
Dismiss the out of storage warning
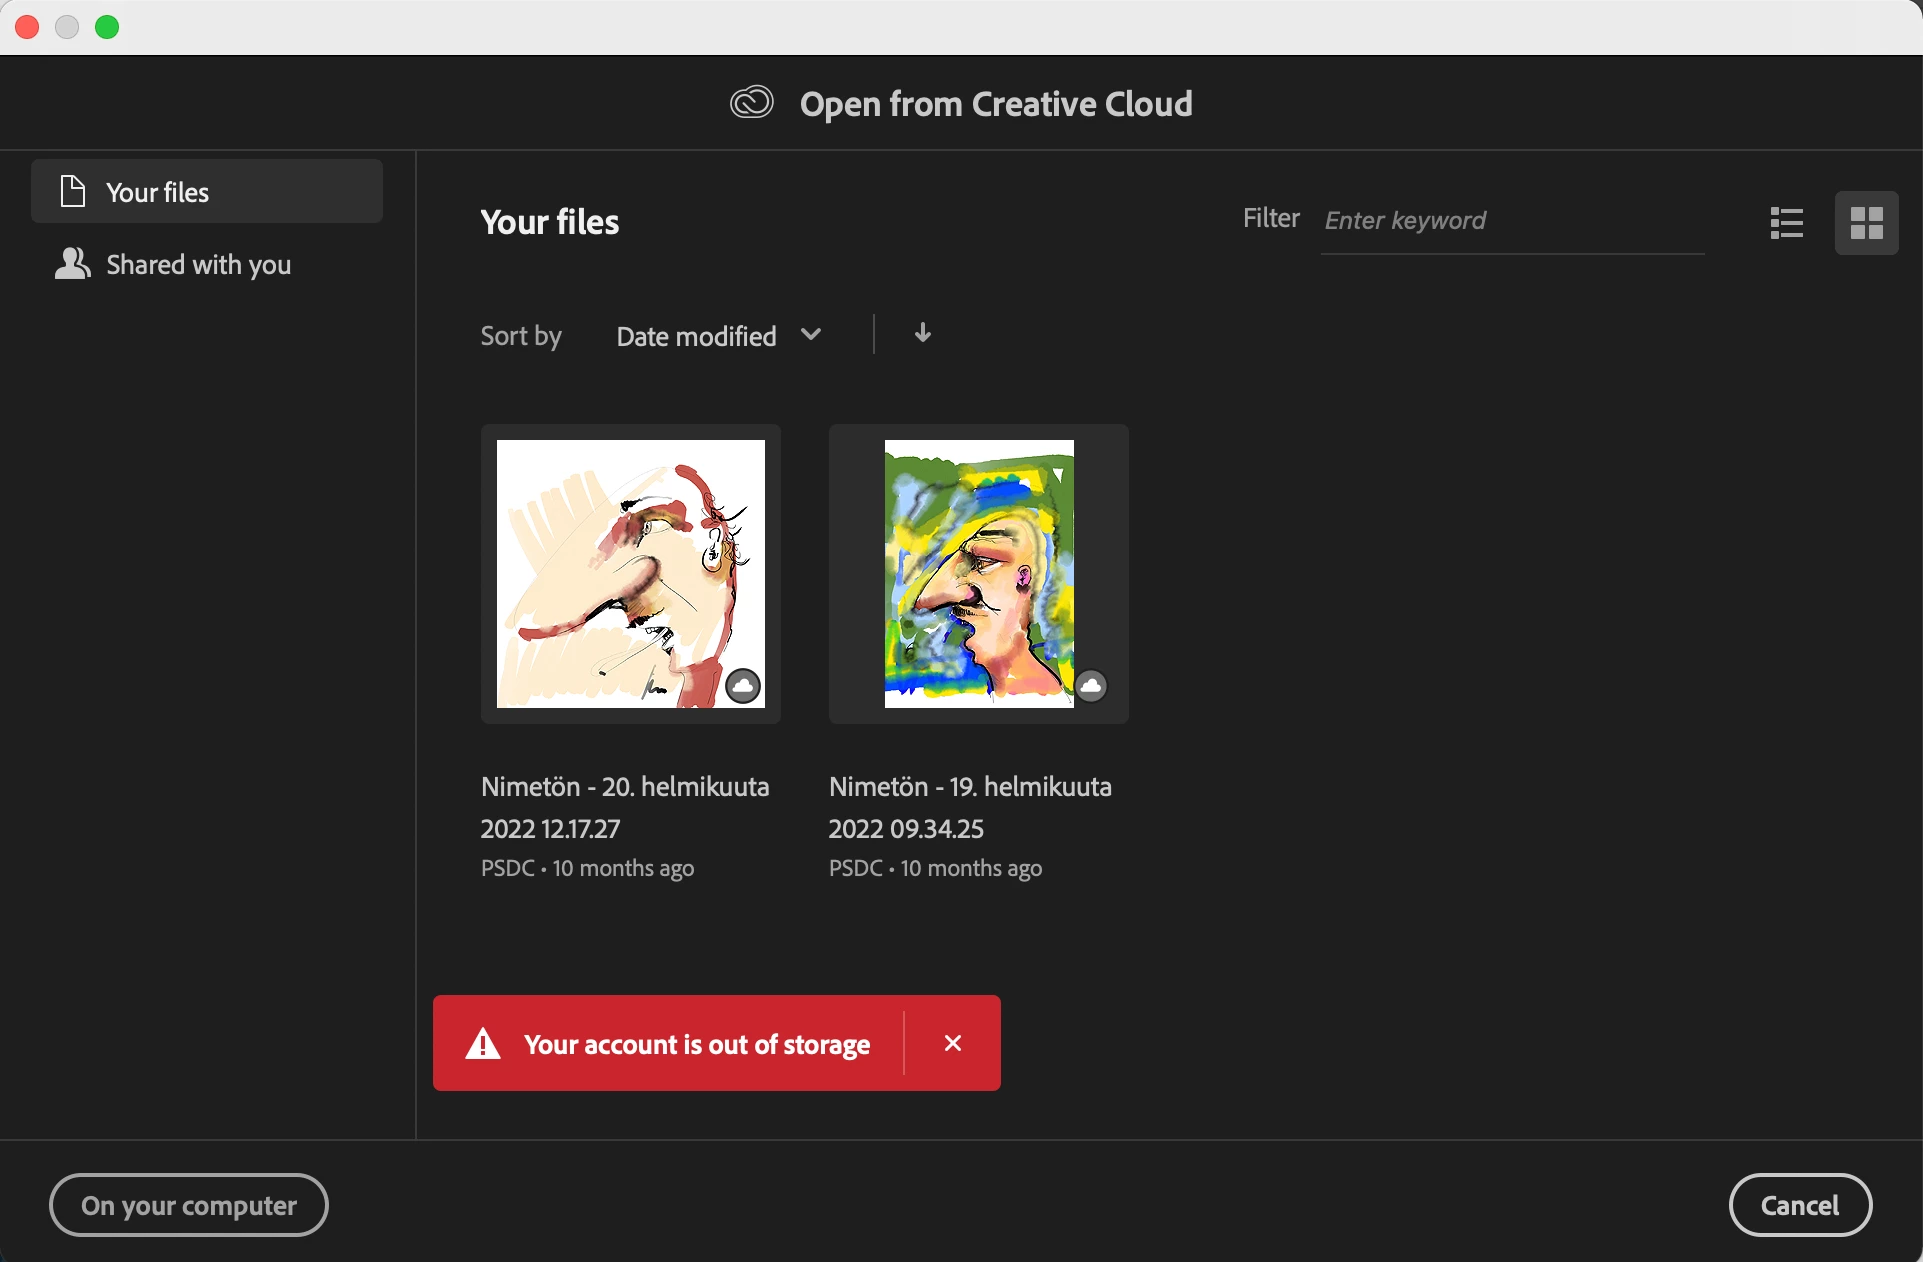pyautogui.click(x=952, y=1043)
